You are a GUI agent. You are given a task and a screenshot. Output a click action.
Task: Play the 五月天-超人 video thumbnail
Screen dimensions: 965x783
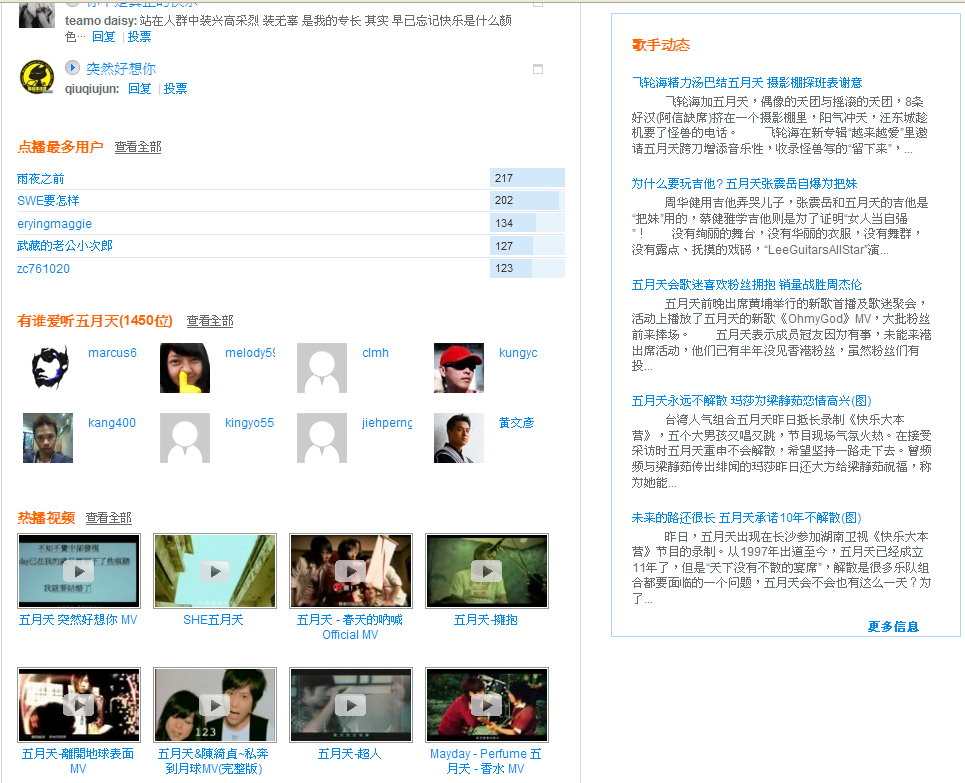[351, 705]
